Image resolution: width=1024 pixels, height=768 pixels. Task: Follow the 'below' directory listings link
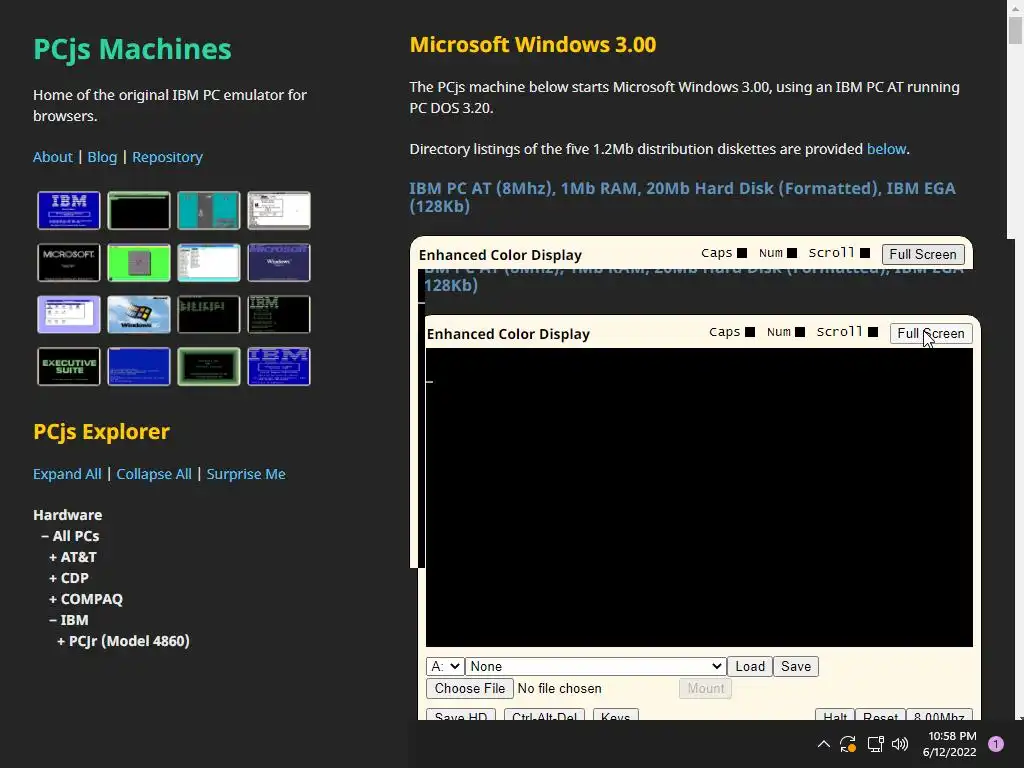(x=886, y=149)
